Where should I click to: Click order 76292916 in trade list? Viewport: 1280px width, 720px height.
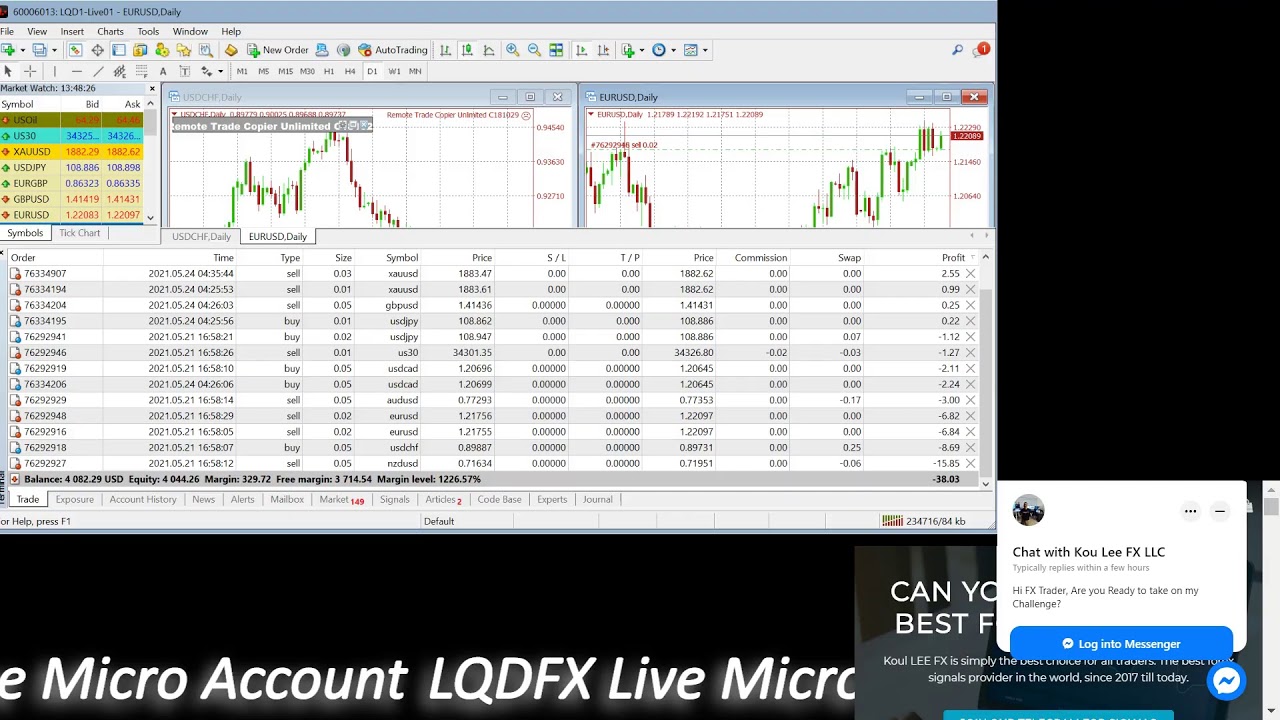point(490,432)
